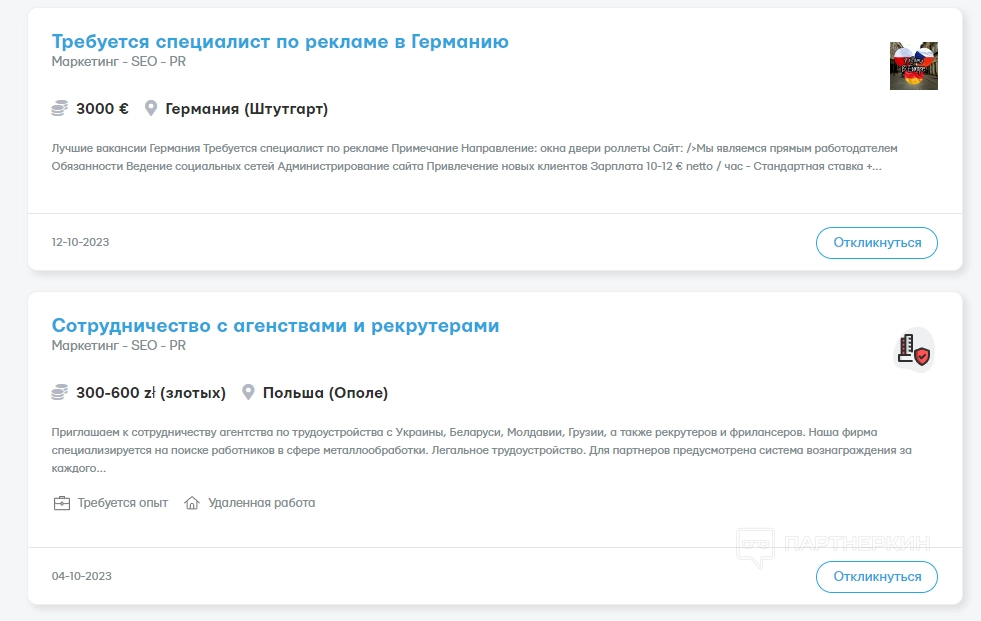Image resolution: width=981 pixels, height=621 pixels.
Task: Click the 04-10-2023 posting date
Action: [x=81, y=577]
